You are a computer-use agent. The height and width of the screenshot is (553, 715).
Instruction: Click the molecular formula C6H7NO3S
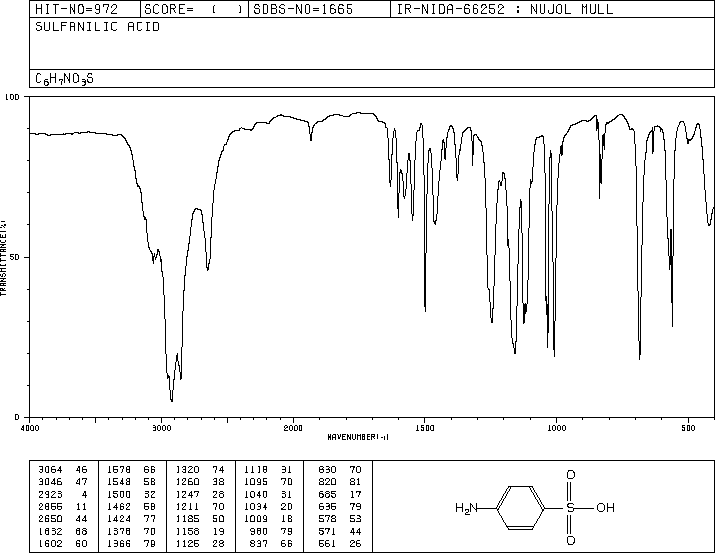pyautogui.click(x=64, y=79)
